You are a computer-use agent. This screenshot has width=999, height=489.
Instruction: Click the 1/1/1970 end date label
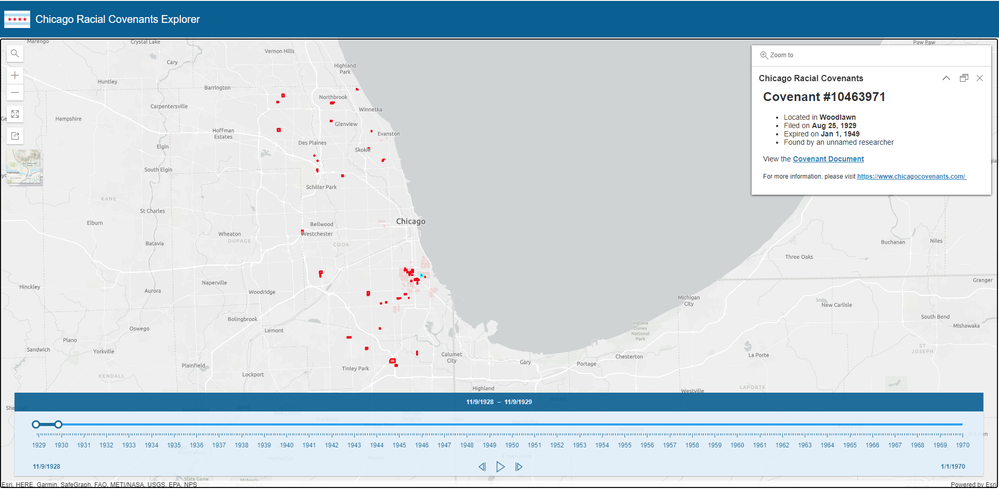[951, 467]
